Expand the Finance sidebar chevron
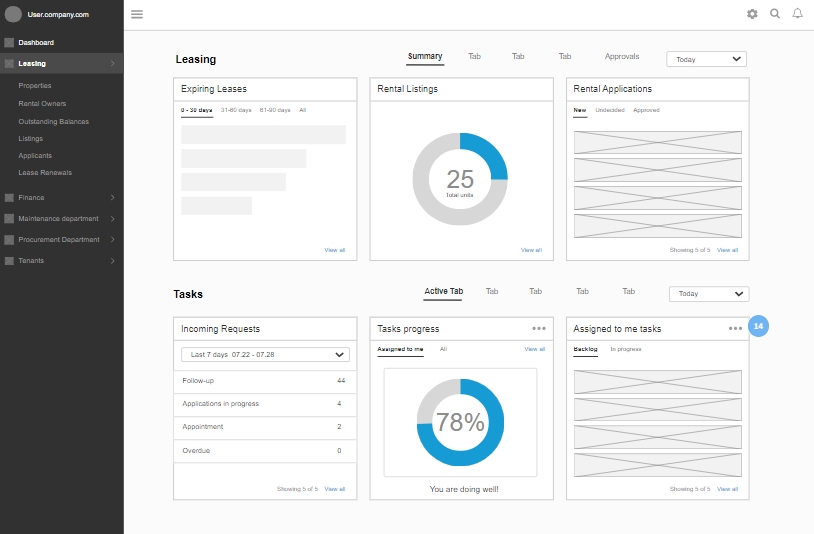This screenshot has height=534, width=814. point(113,198)
